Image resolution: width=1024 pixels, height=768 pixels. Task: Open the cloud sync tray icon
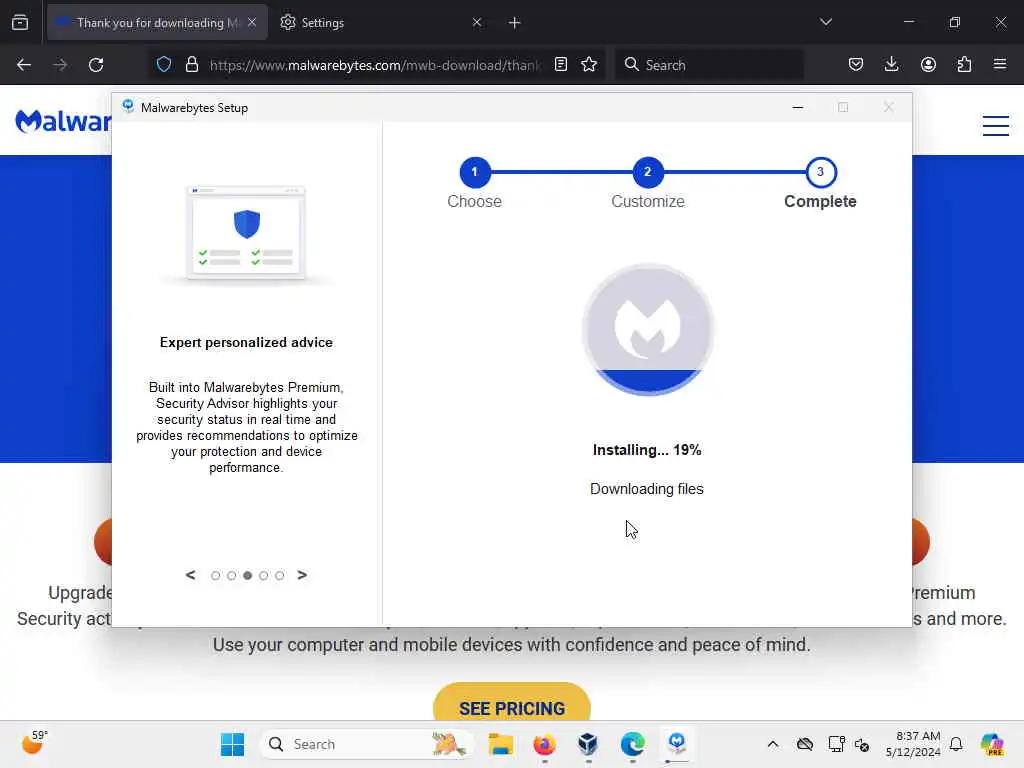coord(805,744)
